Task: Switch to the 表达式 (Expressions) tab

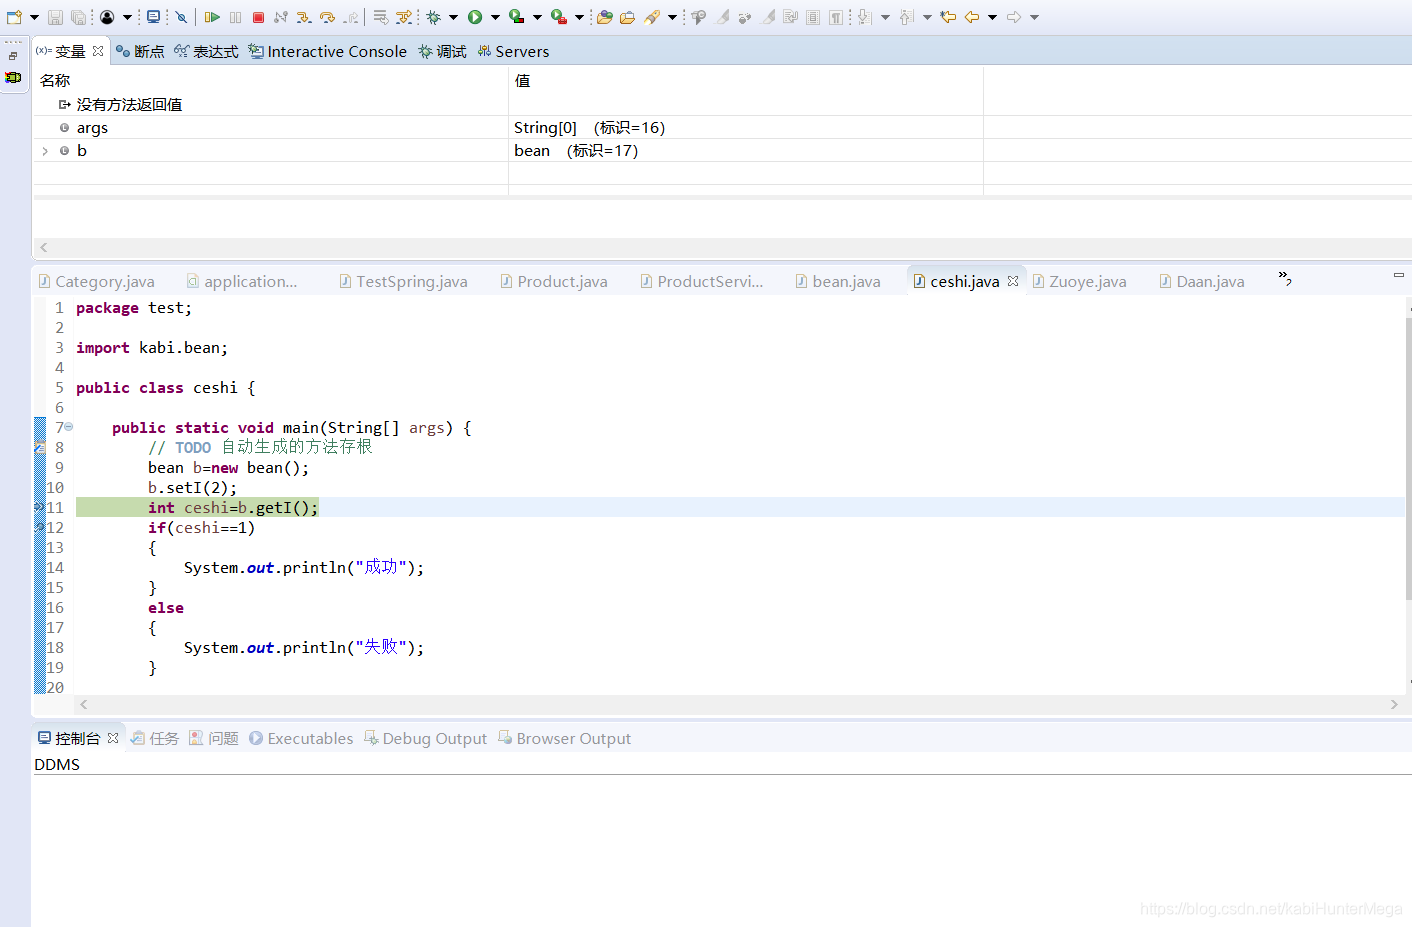Action: (207, 51)
